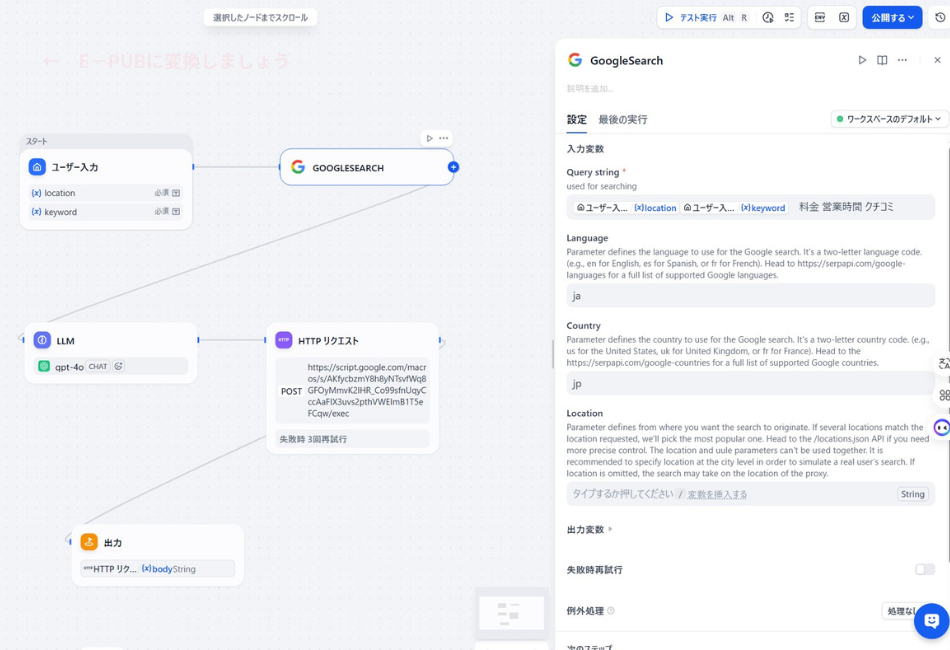This screenshot has height=650, width=950.
Task: Open the GoogleSearch documentation book icon
Action: [881, 60]
